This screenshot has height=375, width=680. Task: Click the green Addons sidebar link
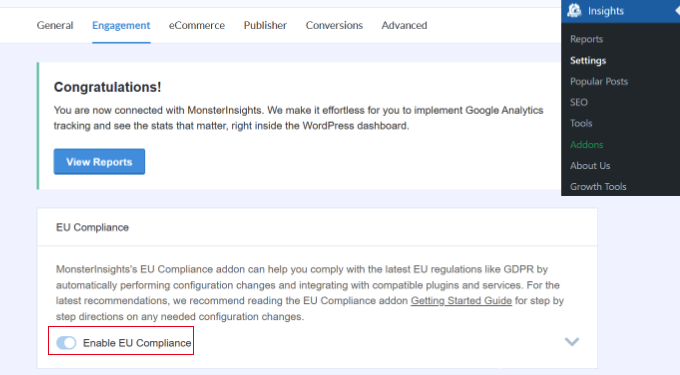[x=586, y=144]
